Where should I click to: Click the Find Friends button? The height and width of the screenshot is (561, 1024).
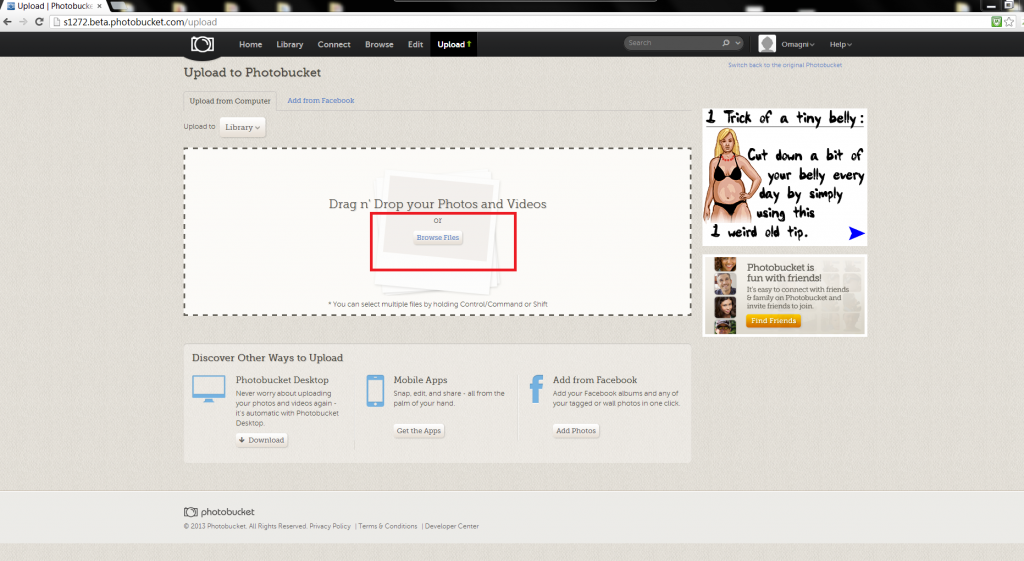pyautogui.click(x=773, y=321)
